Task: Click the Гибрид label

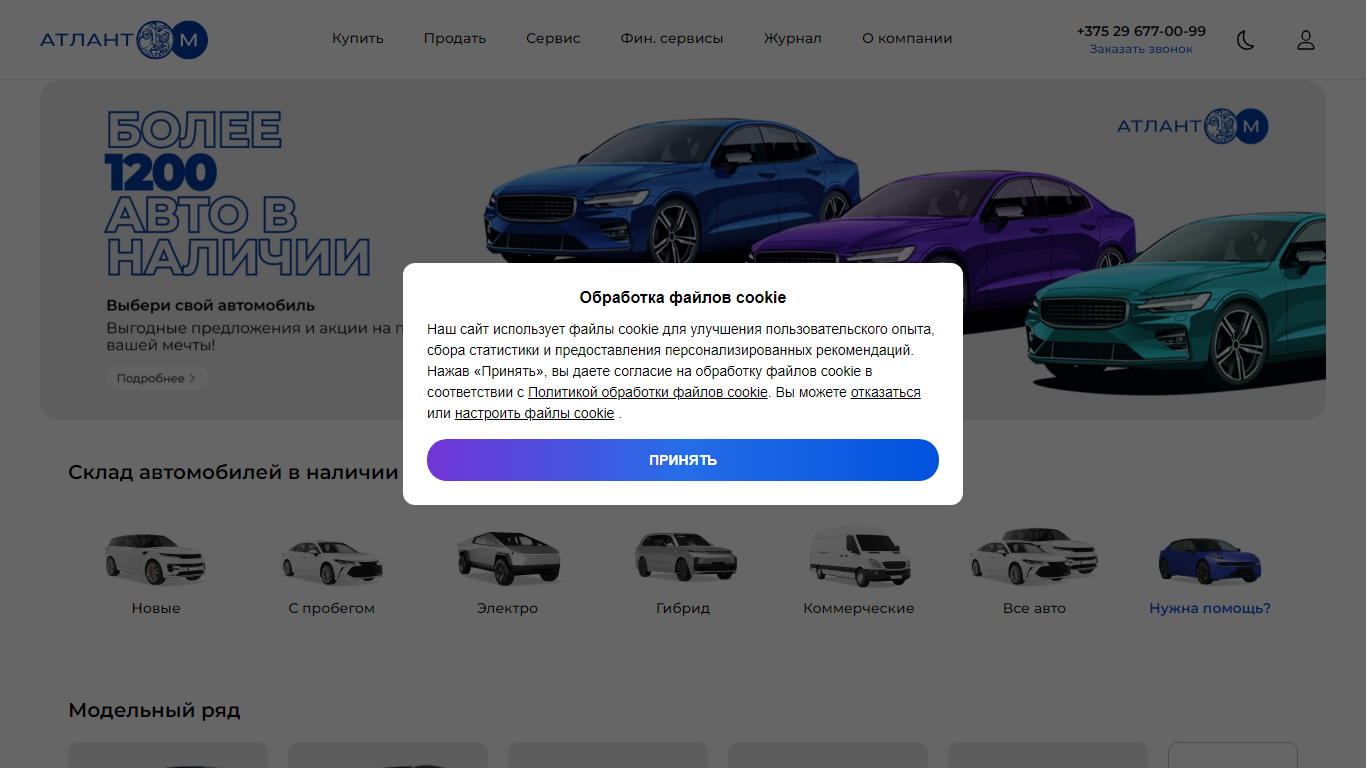Action: [x=683, y=608]
